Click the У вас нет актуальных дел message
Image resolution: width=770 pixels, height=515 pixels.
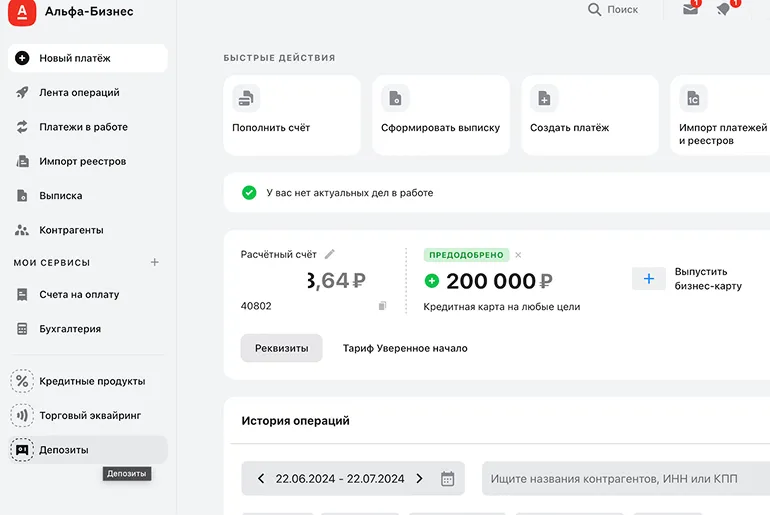[350, 193]
